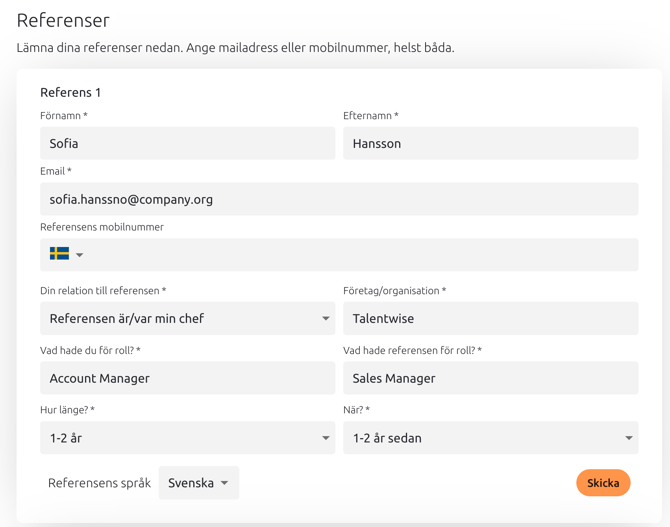Change reference language from Svenska

pos(199,483)
